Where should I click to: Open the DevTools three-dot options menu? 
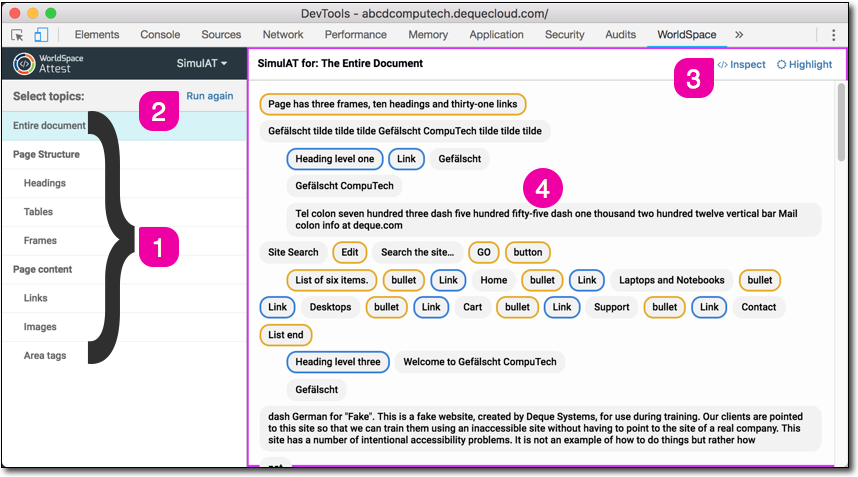833,35
